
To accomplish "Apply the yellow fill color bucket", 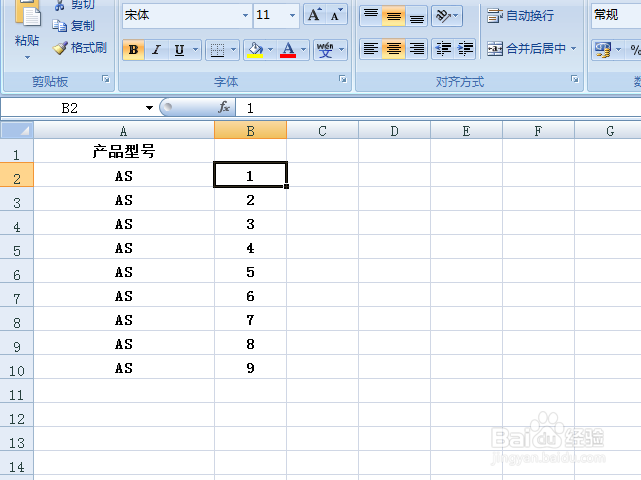I will 255,50.
